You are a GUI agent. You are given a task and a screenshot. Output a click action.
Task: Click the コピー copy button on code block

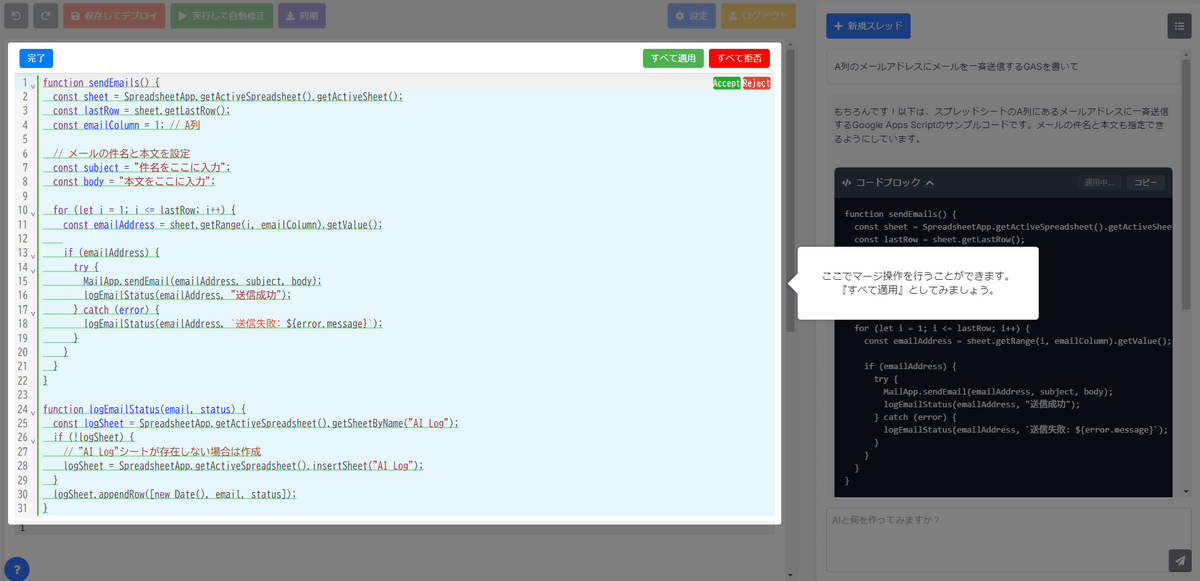1146,183
